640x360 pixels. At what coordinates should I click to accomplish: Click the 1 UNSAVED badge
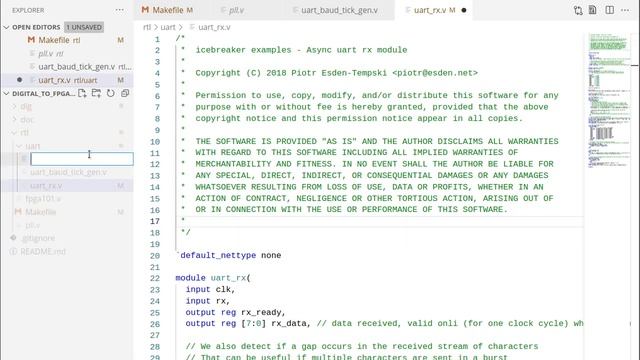[x=84, y=27]
